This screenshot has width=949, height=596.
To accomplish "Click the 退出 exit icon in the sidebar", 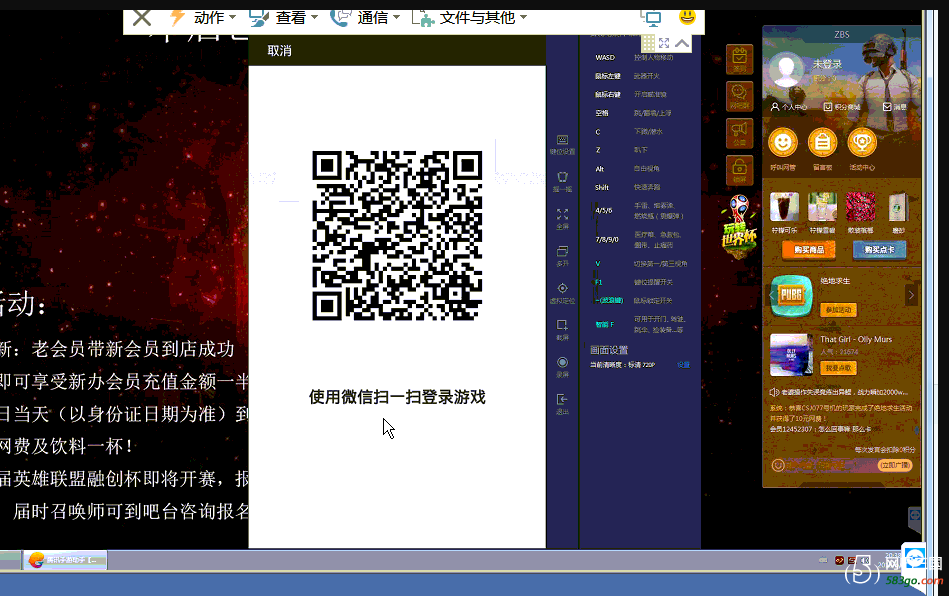I will 562,404.
